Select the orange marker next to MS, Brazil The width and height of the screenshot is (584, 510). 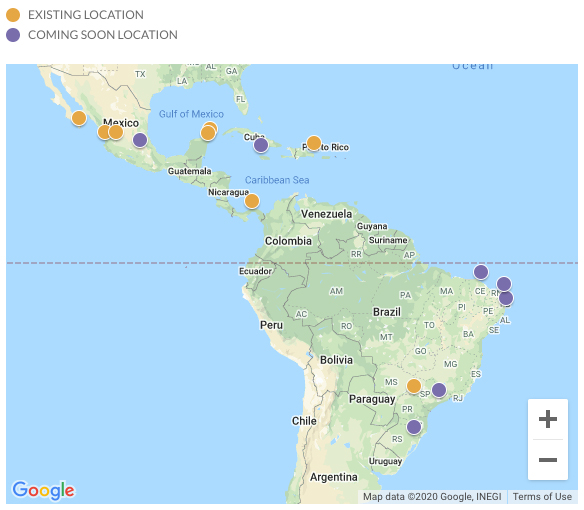414,386
